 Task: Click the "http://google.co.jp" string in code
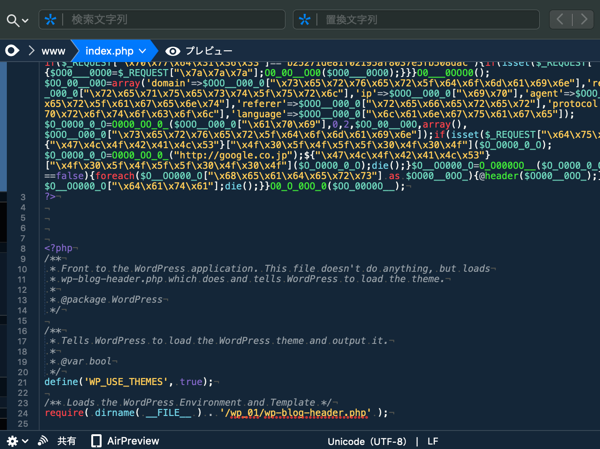pyautogui.click(x=235, y=155)
